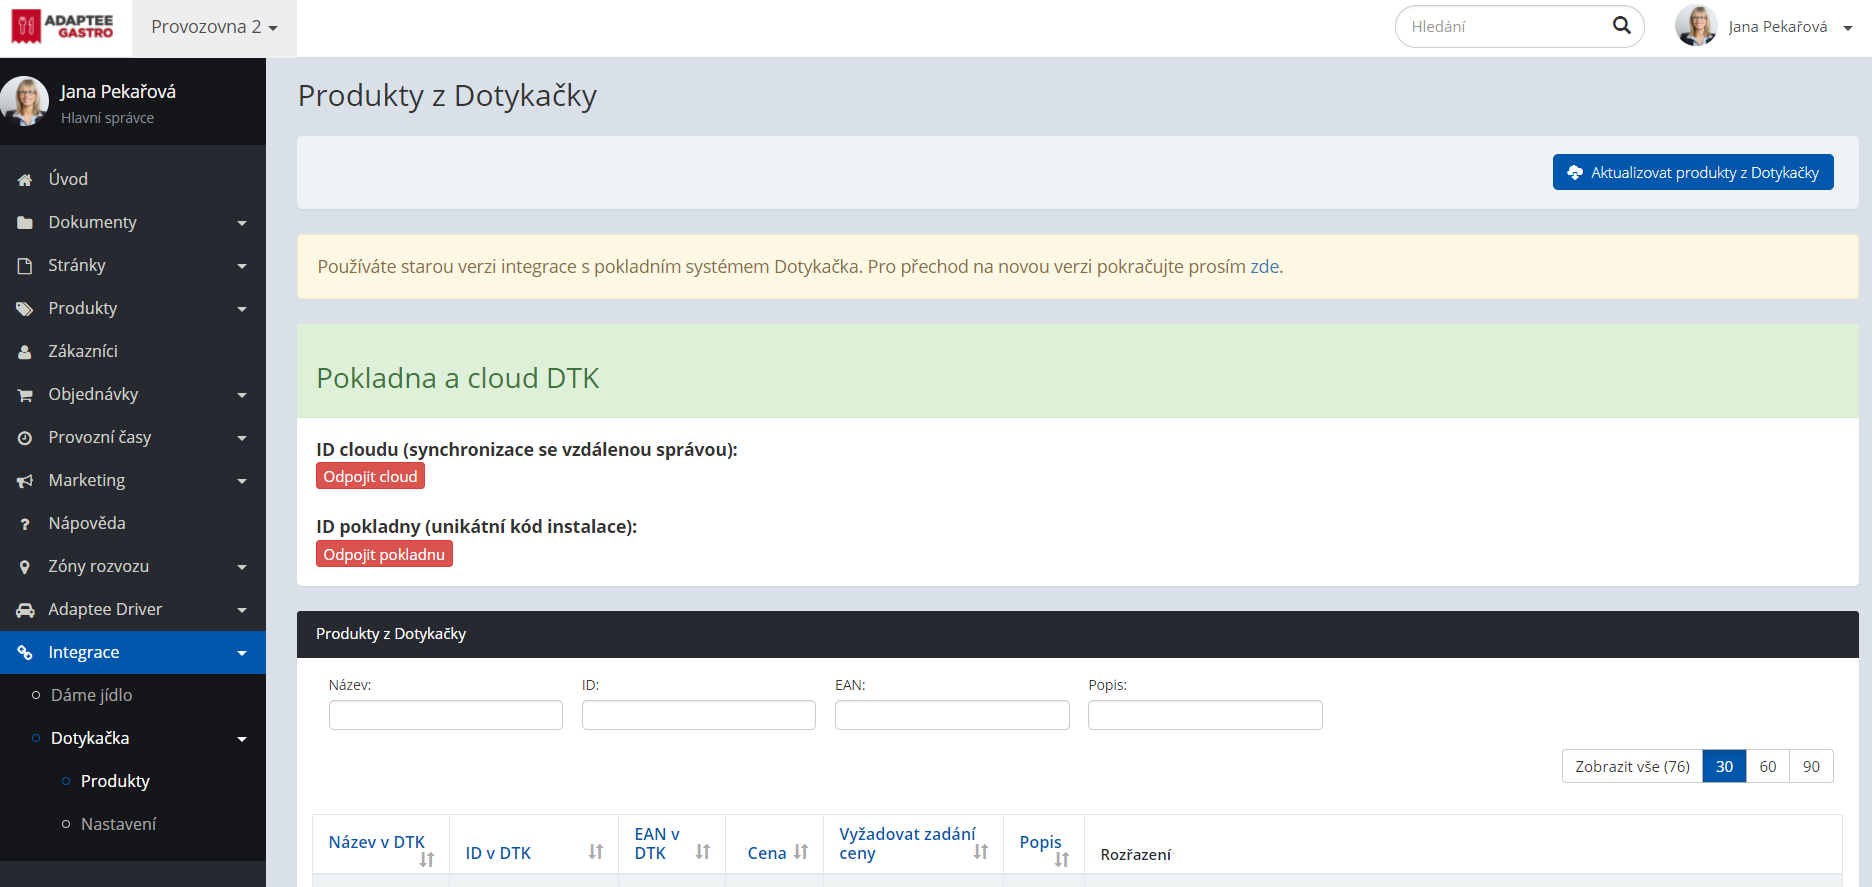
Task: Click the folder icon beside Dokumenty
Action: pyautogui.click(x=25, y=223)
